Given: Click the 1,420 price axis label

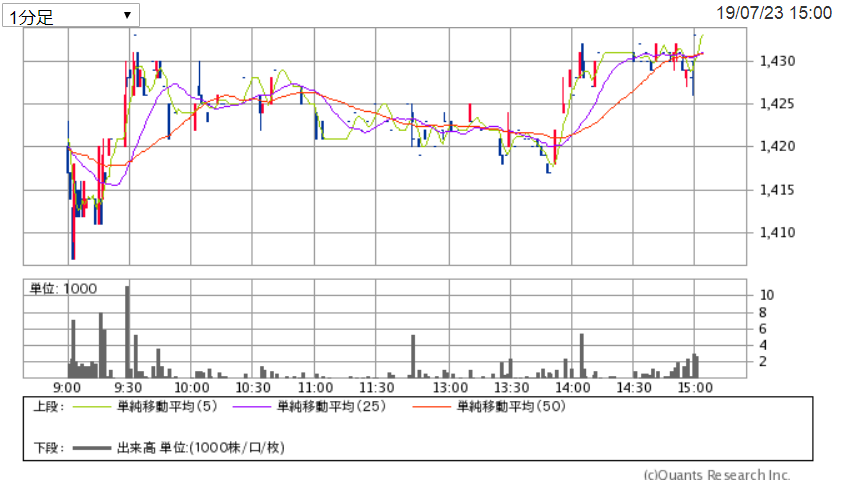Looking at the screenshot, I should pyautogui.click(x=777, y=146).
